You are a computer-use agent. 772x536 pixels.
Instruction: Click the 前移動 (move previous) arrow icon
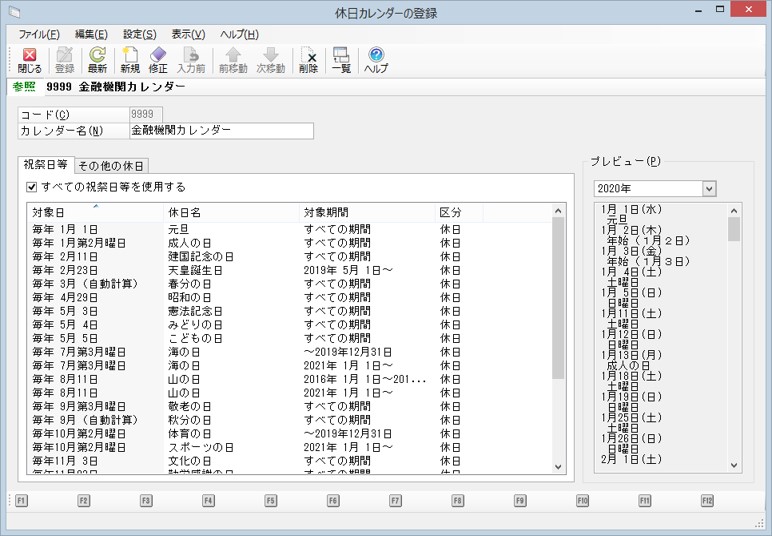coord(233,61)
